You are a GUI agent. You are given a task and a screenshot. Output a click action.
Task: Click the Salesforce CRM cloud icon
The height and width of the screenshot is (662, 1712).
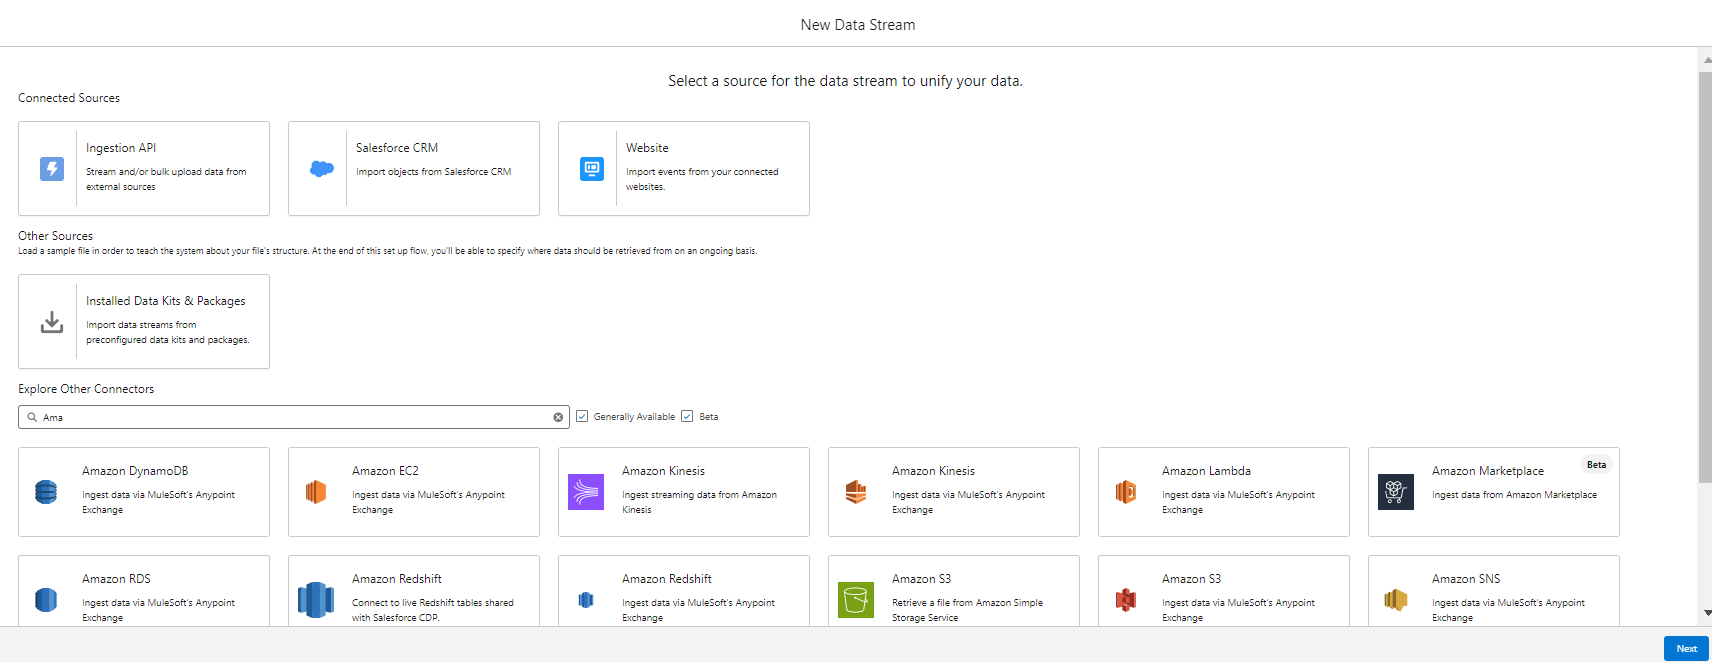[x=322, y=169]
